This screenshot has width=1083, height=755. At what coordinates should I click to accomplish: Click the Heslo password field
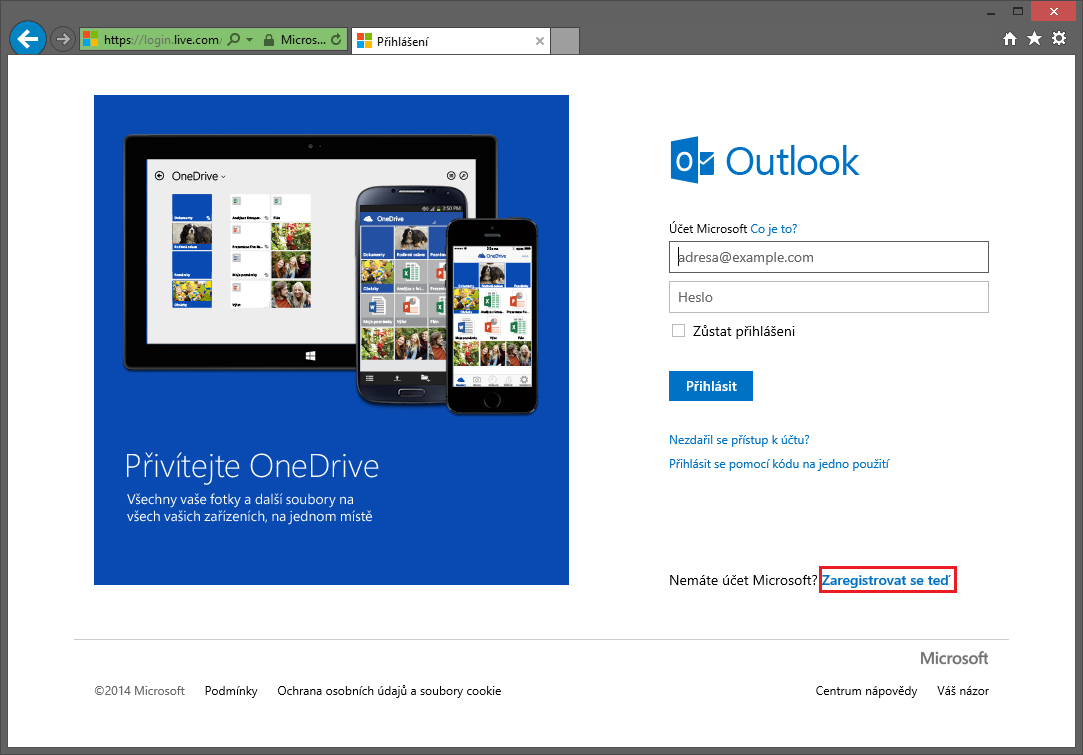828,297
